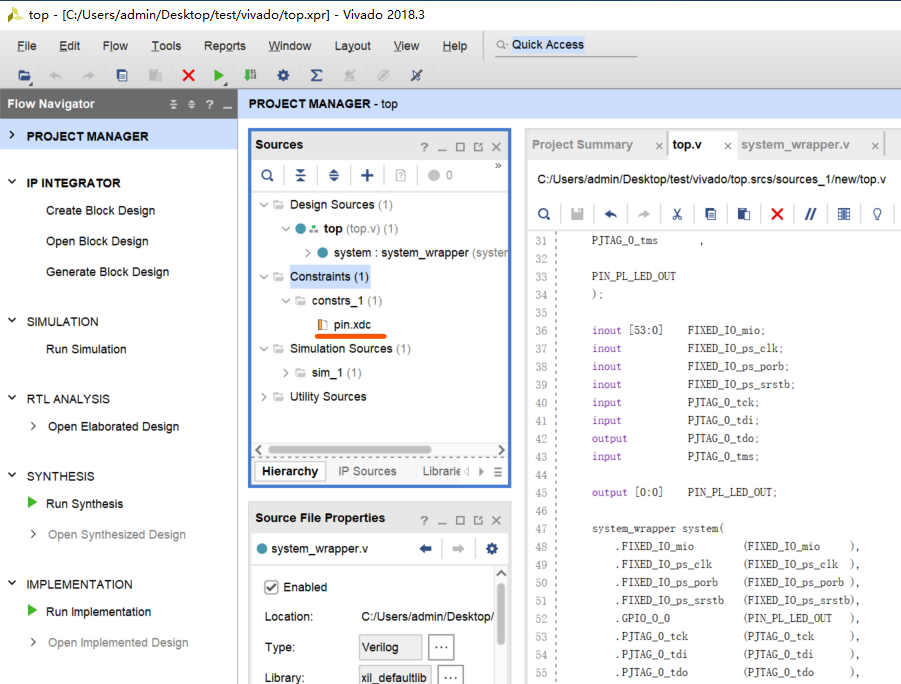Image resolution: width=901 pixels, height=684 pixels.
Task: Expand the Utility Sources folder
Action: point(264,397)
